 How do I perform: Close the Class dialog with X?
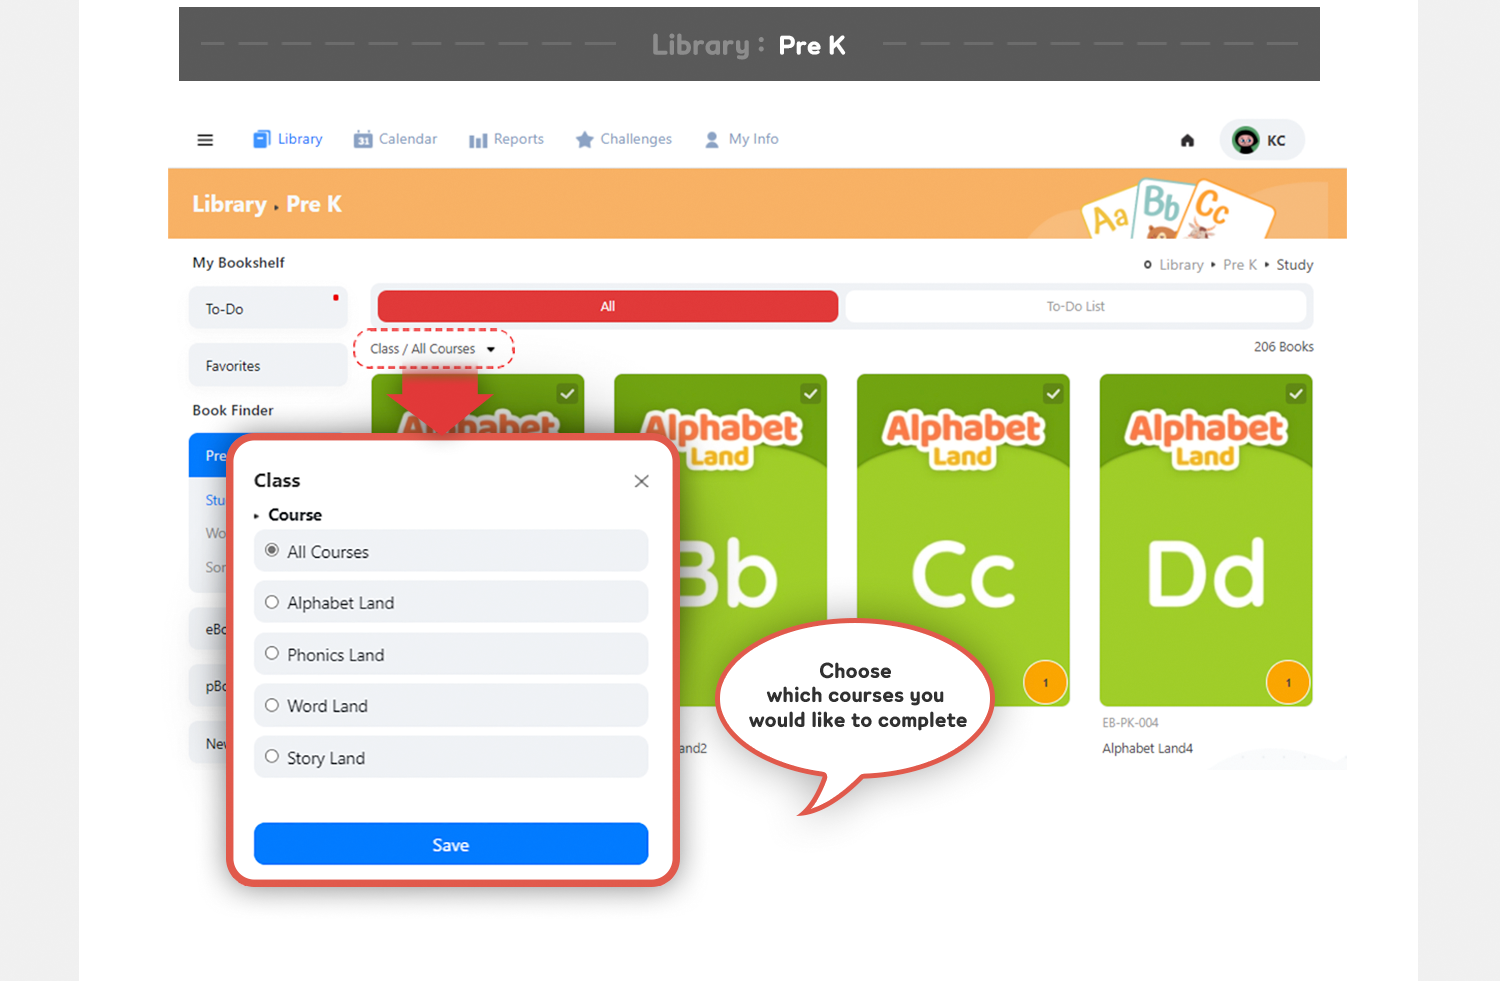pyautogui.click(x=641, y=481)
